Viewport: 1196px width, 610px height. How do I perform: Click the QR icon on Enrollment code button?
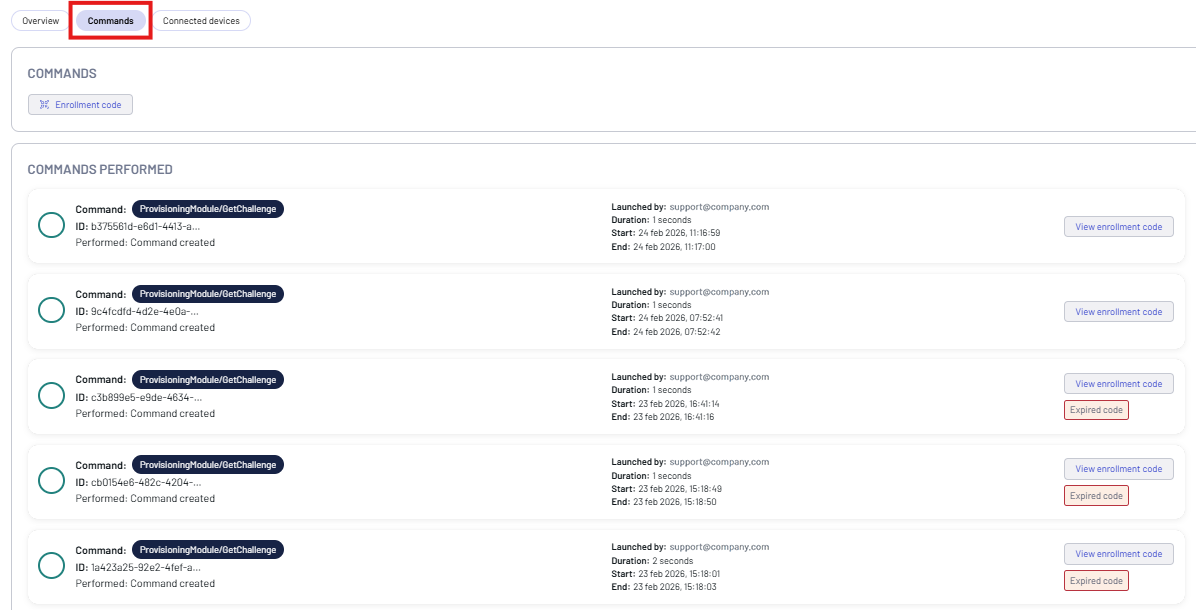(x=44, y=105)
